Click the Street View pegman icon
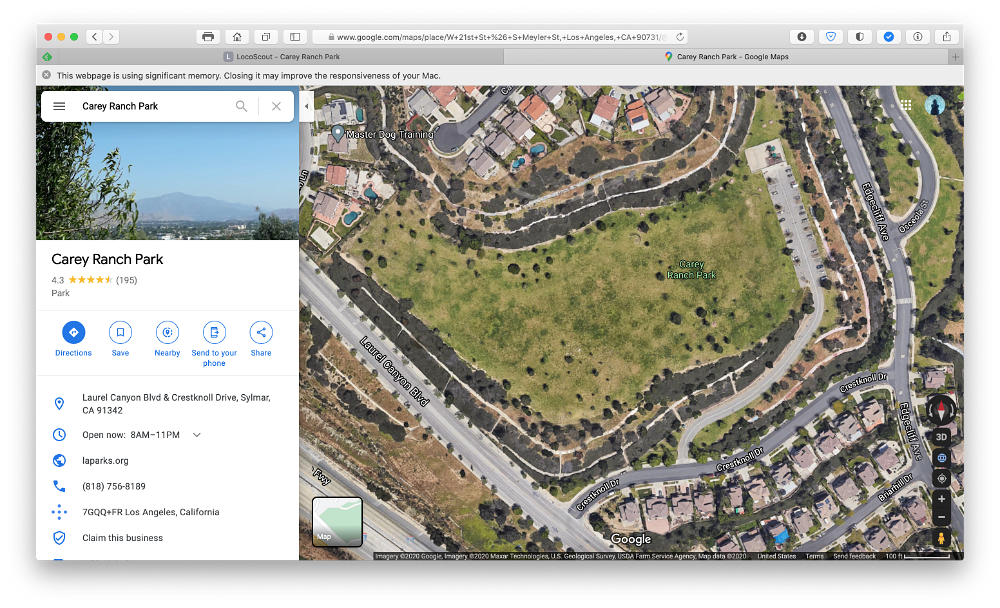This screenshot has width=1000, height=608. [941, 538]
